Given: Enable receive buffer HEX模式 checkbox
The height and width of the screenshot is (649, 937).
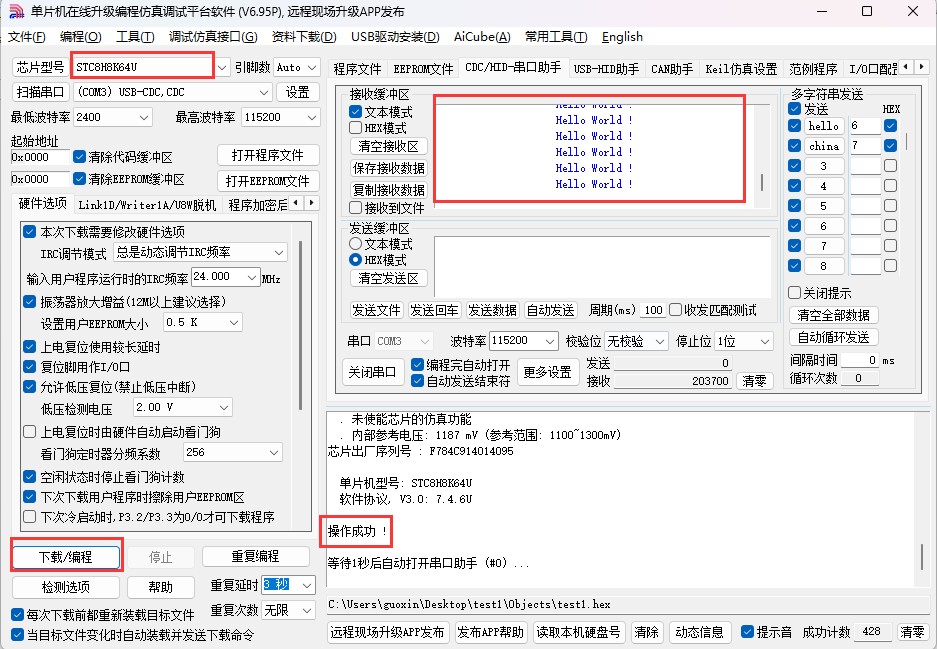Looking at the screenshot, I should coord(356,127).
